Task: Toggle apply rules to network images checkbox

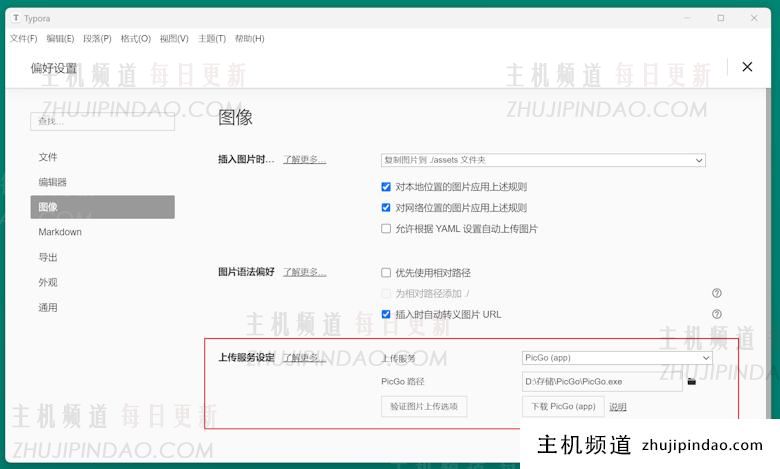Action: pos(386,207)
